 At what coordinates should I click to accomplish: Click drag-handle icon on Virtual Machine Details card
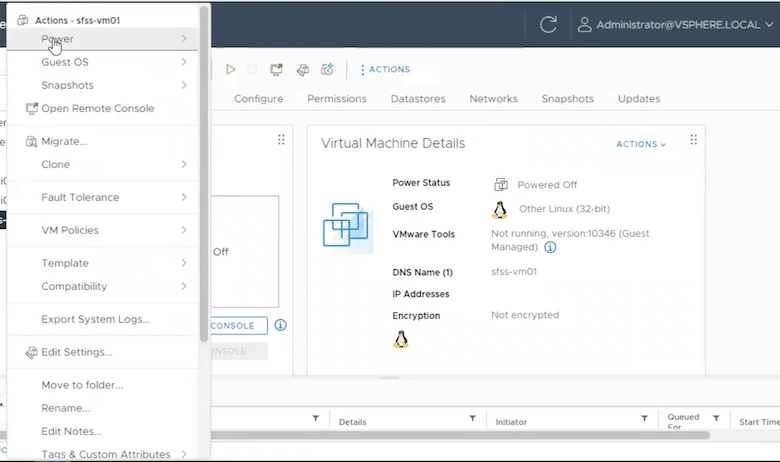coord(694,140)
